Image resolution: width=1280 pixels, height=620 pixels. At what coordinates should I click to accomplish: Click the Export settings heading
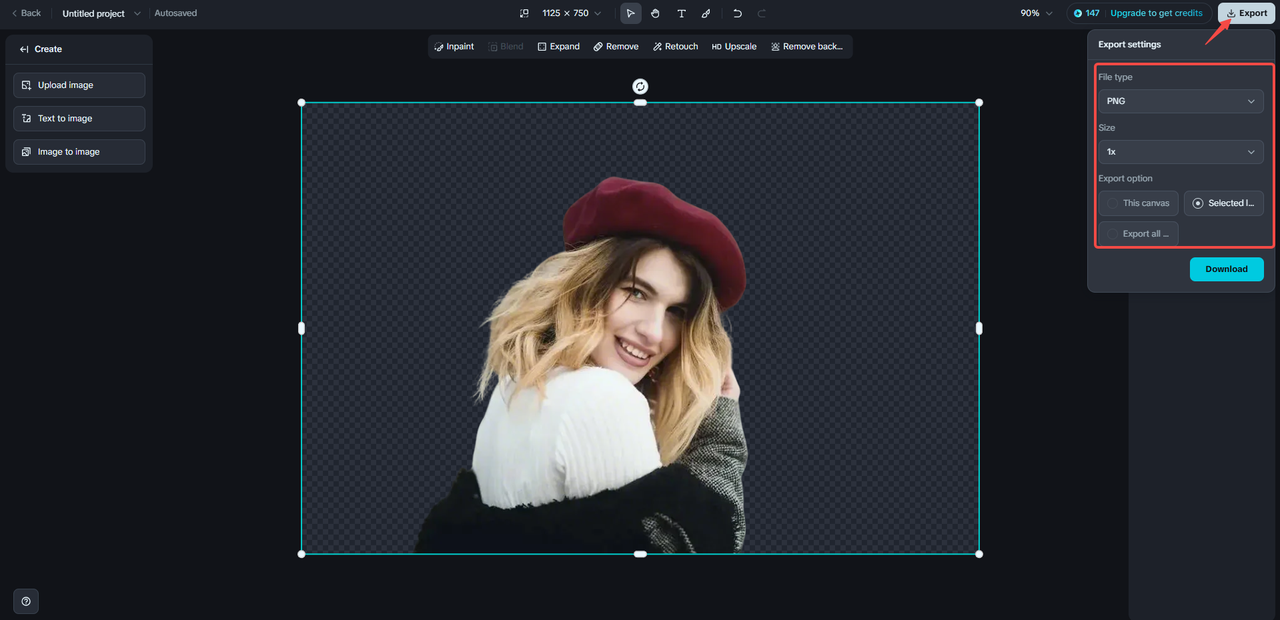pyautogui.click(x=1130, y=44)
